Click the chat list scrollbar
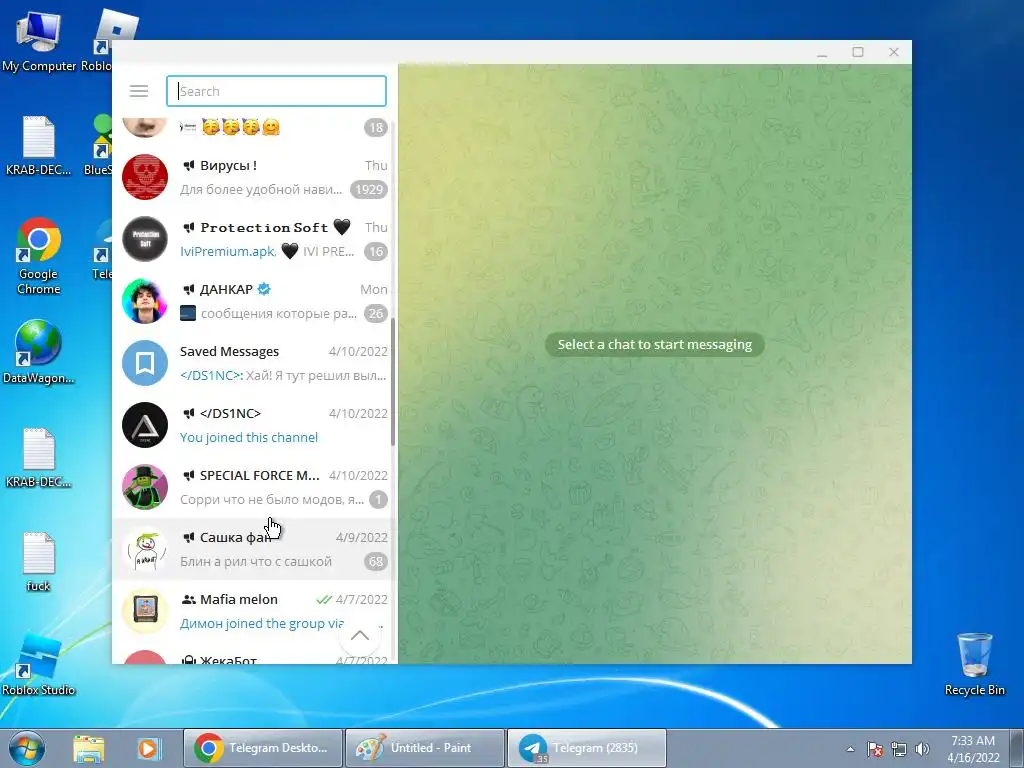This screenshot has height=768, width=1024. click(393, 381)
